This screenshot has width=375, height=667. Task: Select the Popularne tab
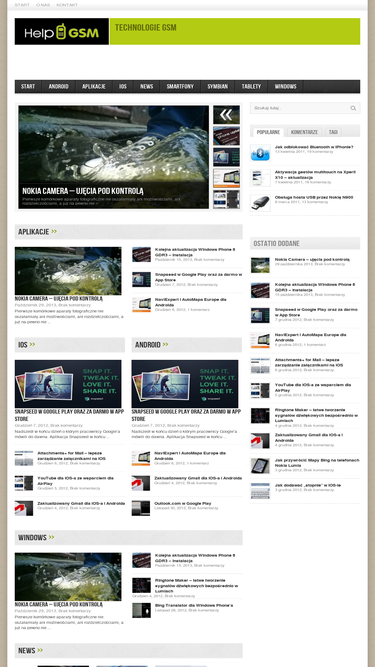click(268, 132)
